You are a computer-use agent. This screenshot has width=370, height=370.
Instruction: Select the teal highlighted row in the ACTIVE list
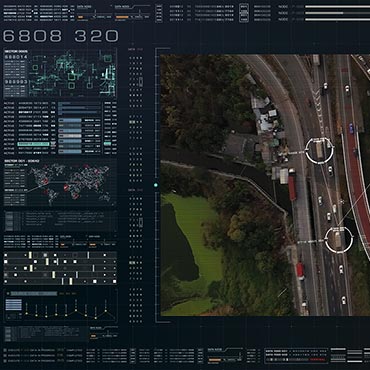pyautogui.click(x=33, y=144)
